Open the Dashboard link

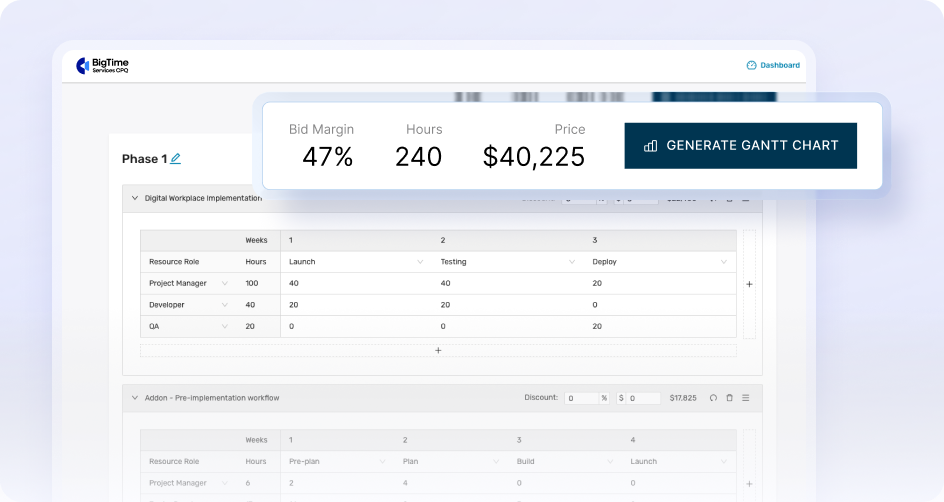pos(773,65)
